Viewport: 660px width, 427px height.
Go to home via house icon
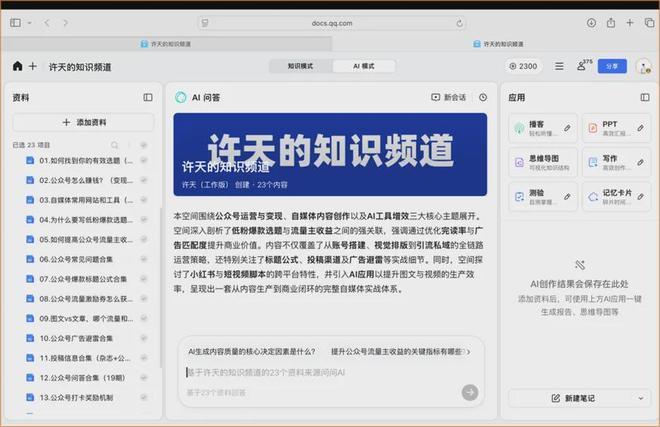point(17,66)
